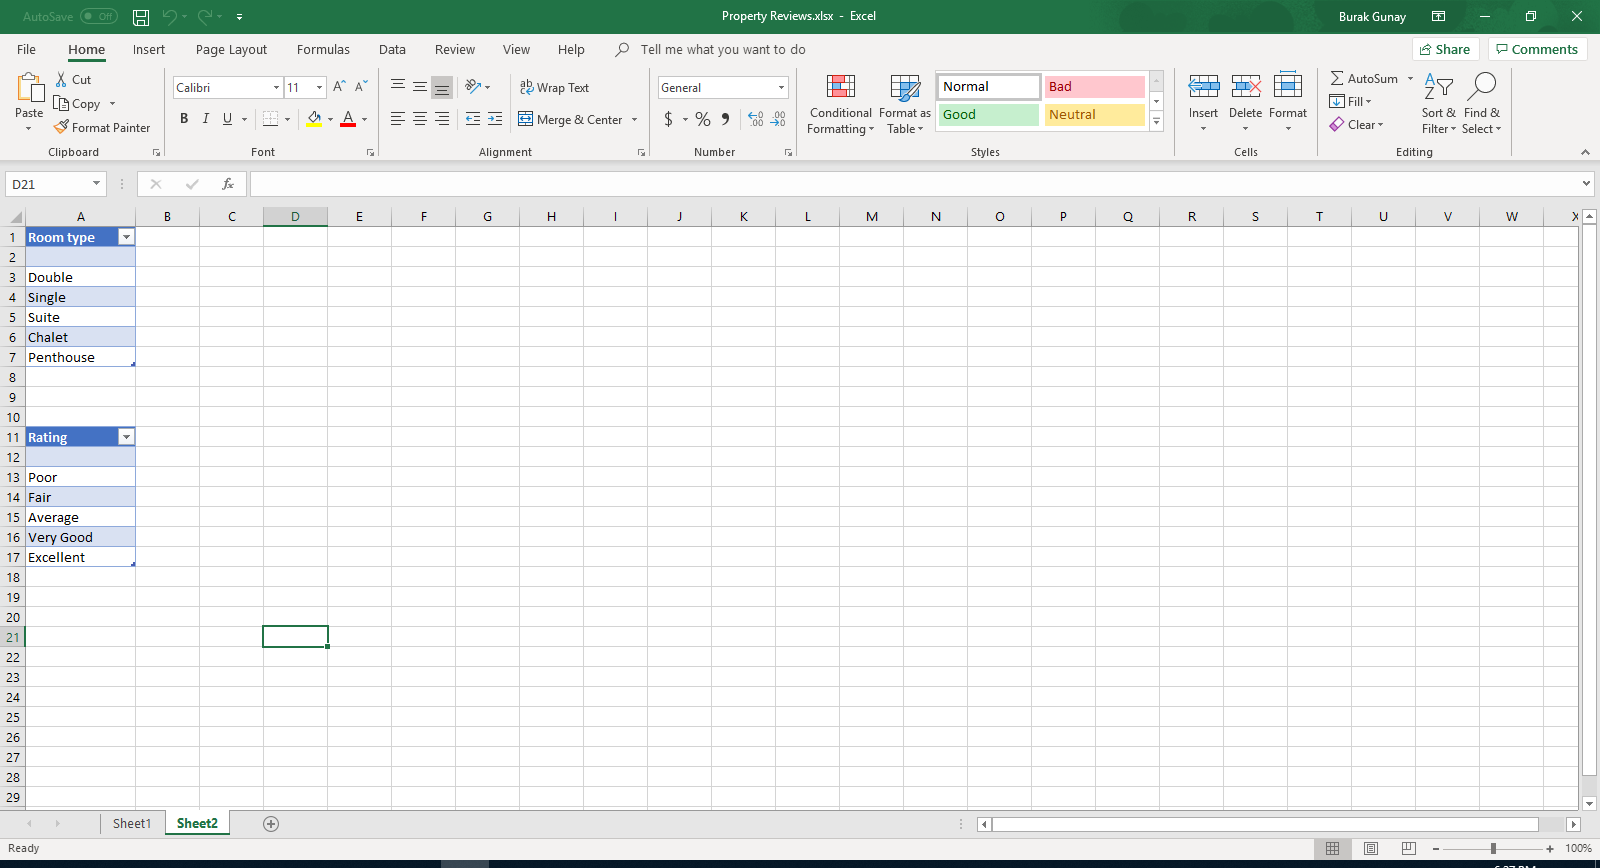1600x868 pixels.
Task: Click the Insert Function fx icon
Action: 228,184
